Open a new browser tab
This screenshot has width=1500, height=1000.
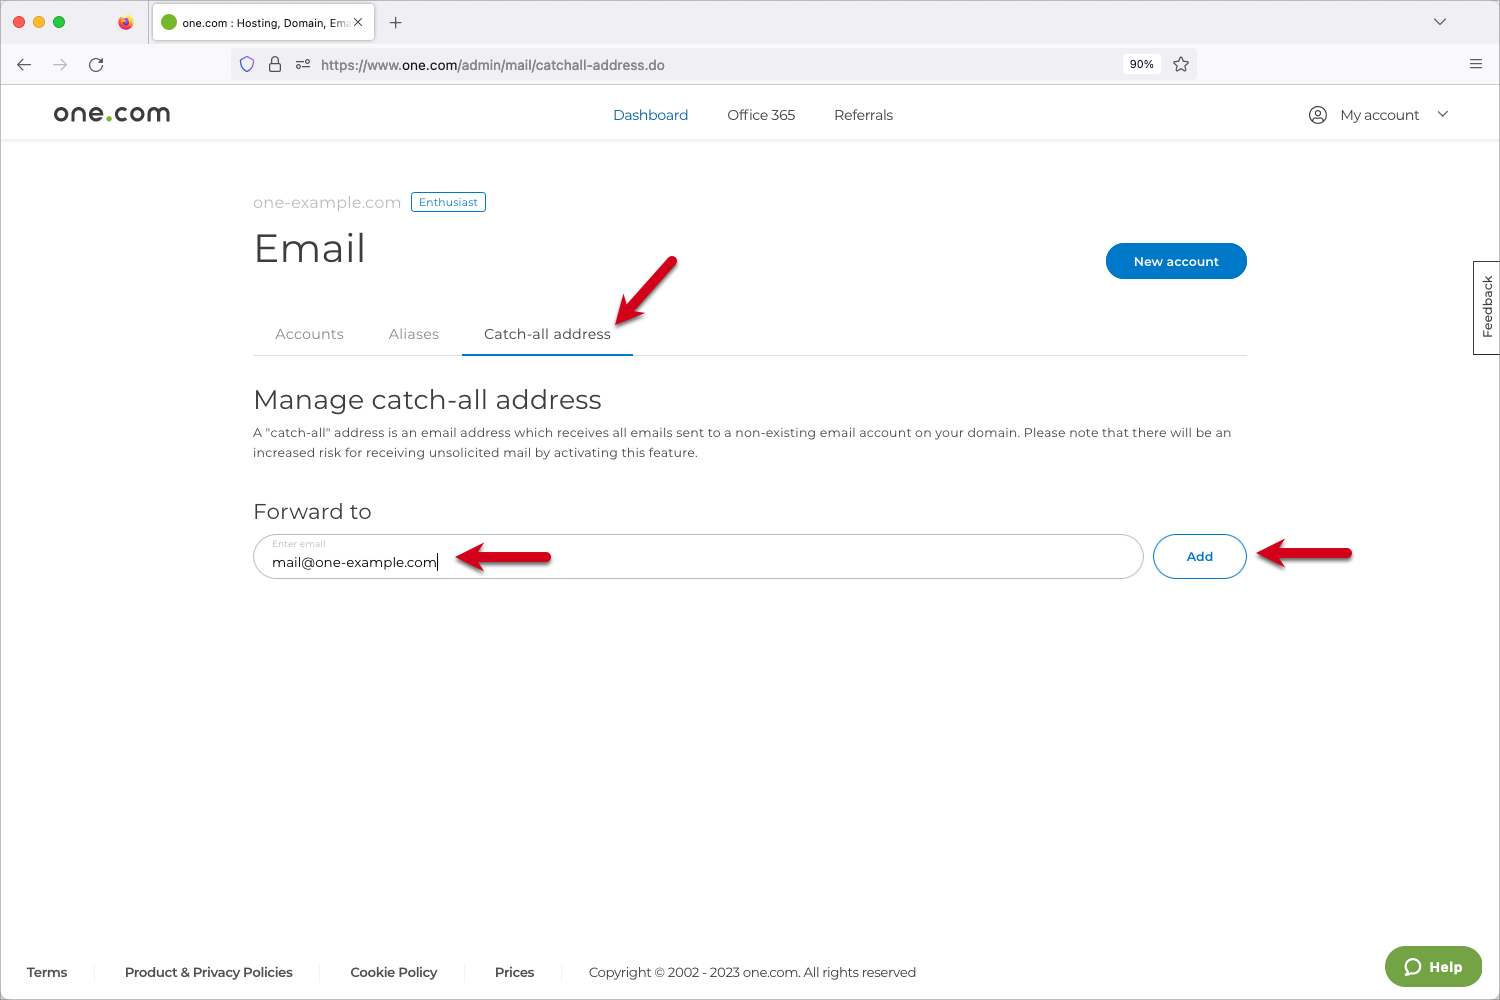(396, 23)
